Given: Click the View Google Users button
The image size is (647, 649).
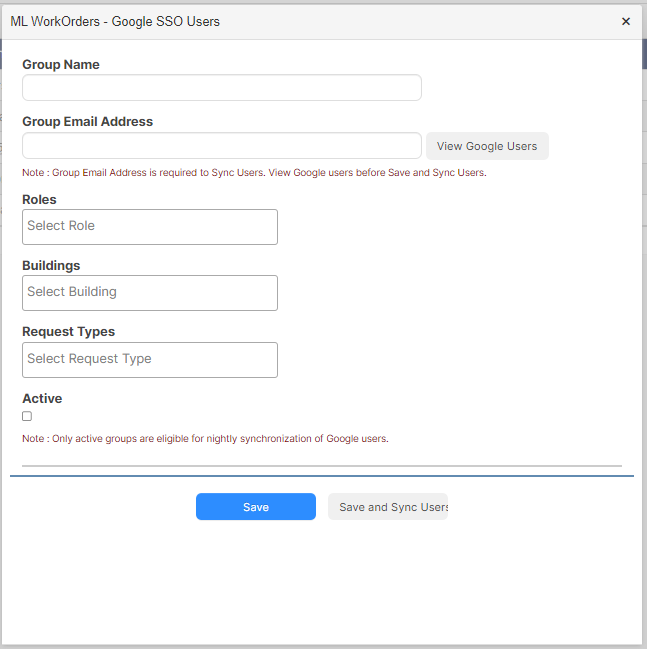Looking at the screenshot, I should click(x=487, y=146).
